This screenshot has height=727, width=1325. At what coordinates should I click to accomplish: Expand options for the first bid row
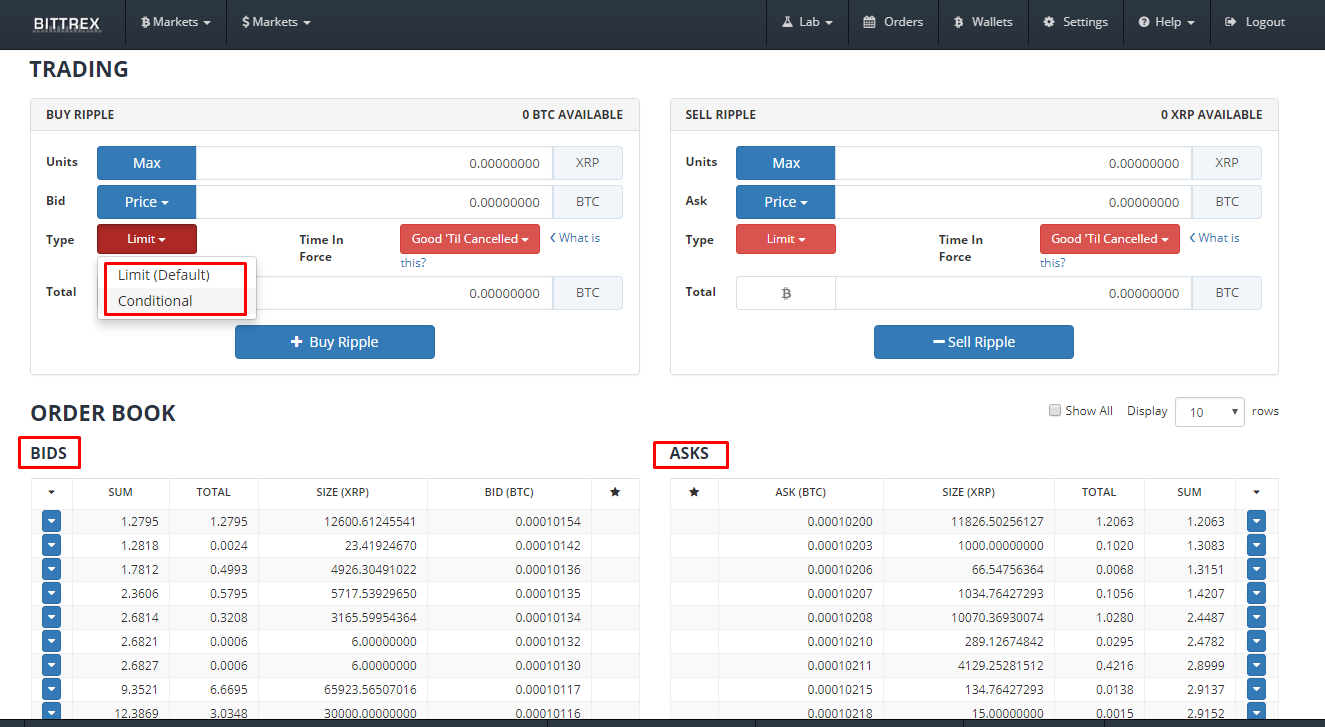pyautogui.click(x=51, y=520)
